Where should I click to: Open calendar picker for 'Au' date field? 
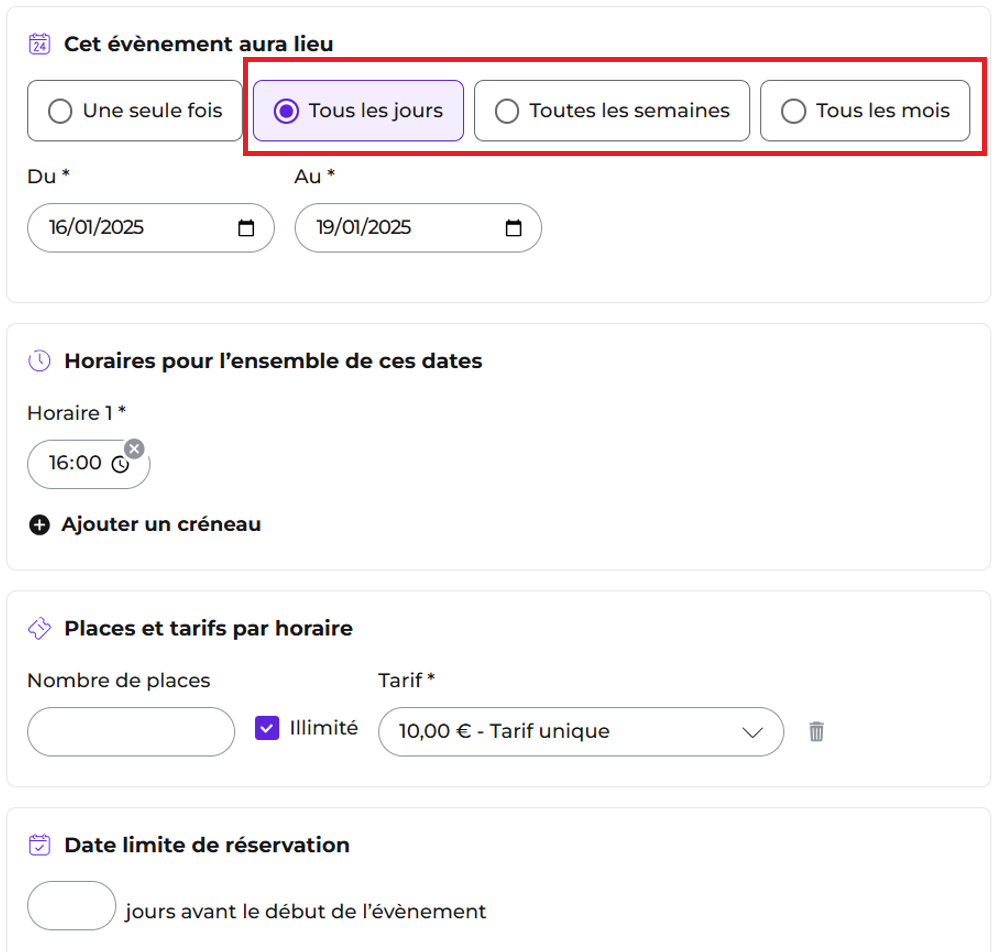tap(514, 228)
